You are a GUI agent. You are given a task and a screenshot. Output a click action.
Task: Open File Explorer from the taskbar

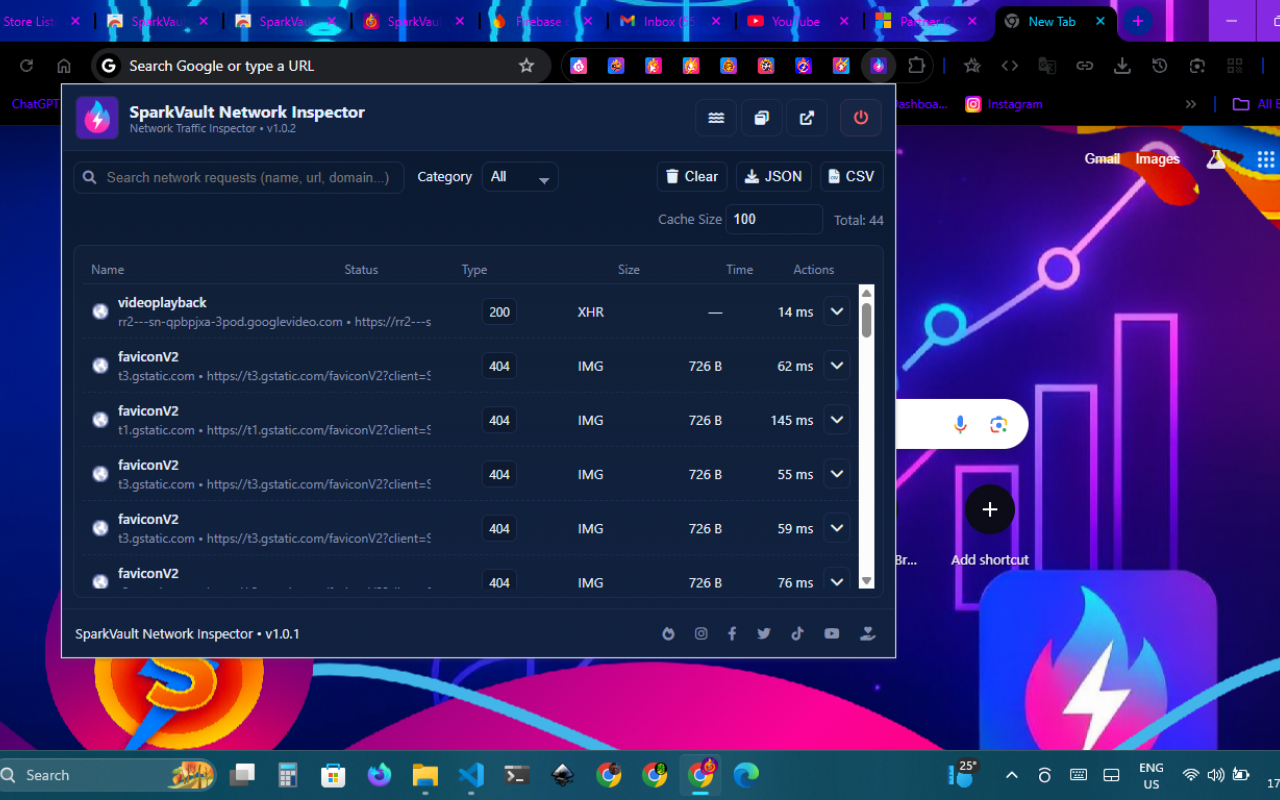pyautogui.click(x=425, y=775)
